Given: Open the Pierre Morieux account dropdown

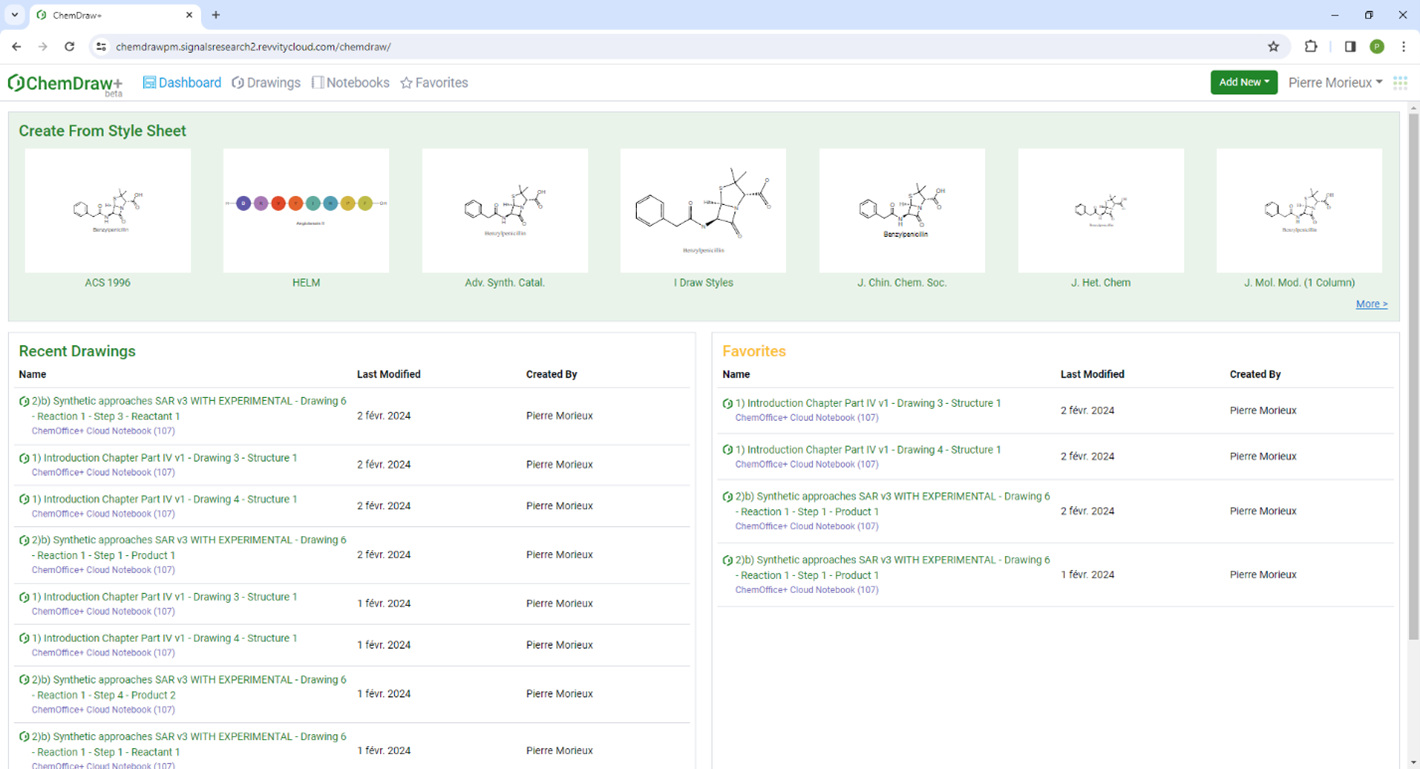Looking at the screenshot, I should (1335, 83).
